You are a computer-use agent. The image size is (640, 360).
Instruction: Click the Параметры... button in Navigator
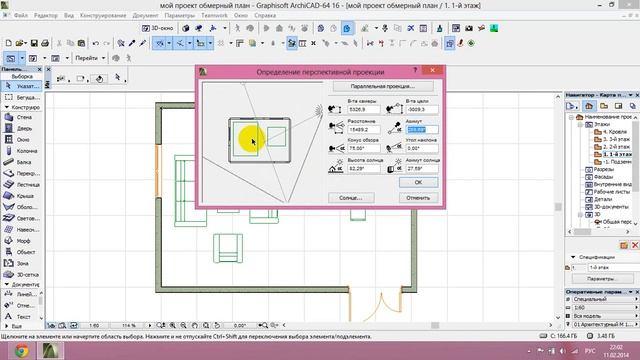coord(602,279)
